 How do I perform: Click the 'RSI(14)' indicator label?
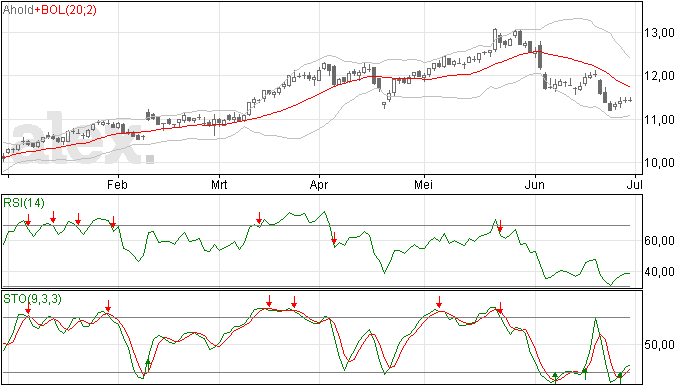(x=24, y=203)
